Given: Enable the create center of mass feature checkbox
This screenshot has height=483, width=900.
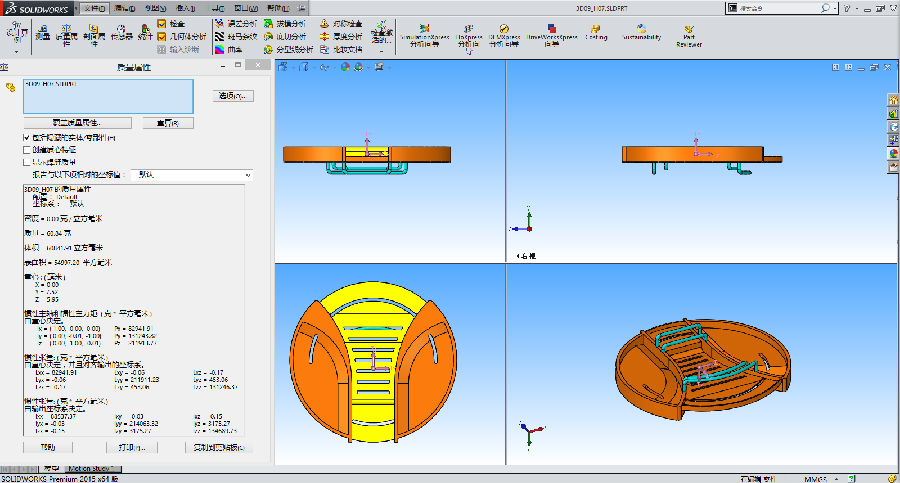Looking at the screenshot, I should (27, 149).
